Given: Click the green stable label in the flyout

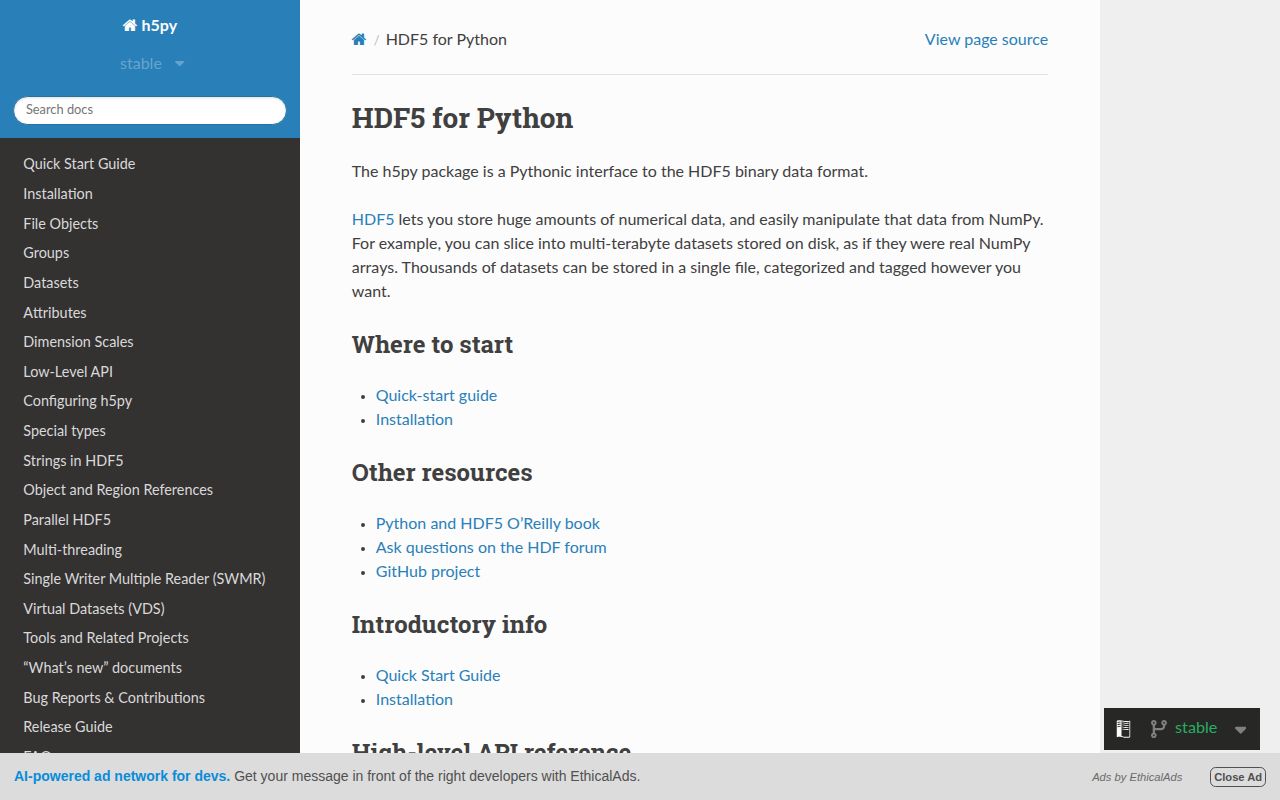Looking at the screenshot, I should click(1196, 728).
